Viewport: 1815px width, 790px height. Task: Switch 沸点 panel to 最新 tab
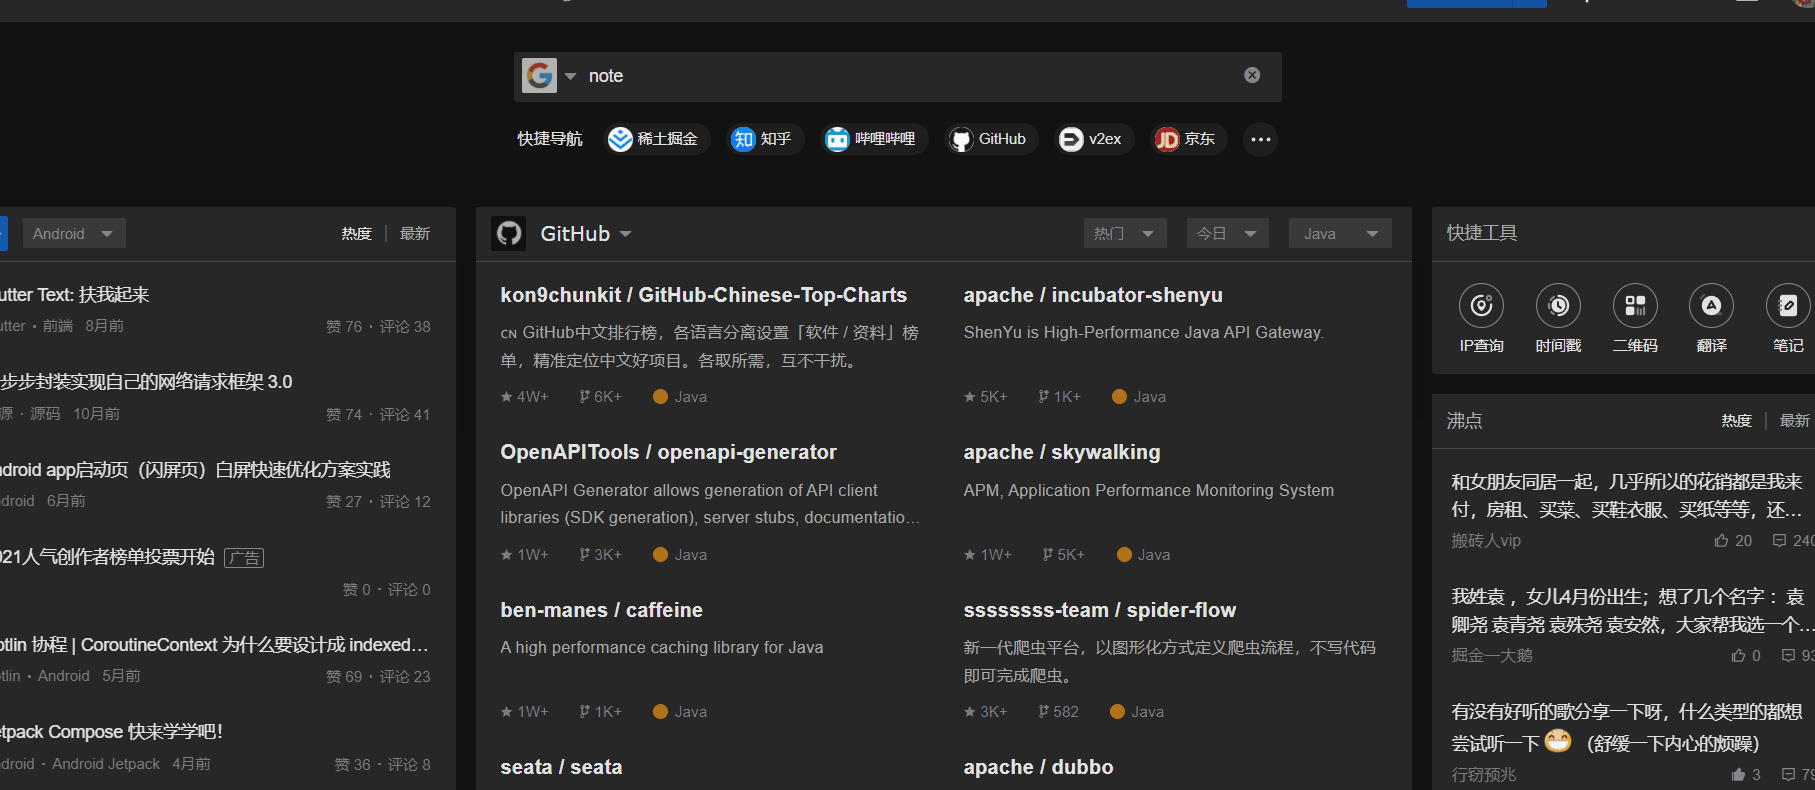pyautogui.click(x=1795, y=421)
